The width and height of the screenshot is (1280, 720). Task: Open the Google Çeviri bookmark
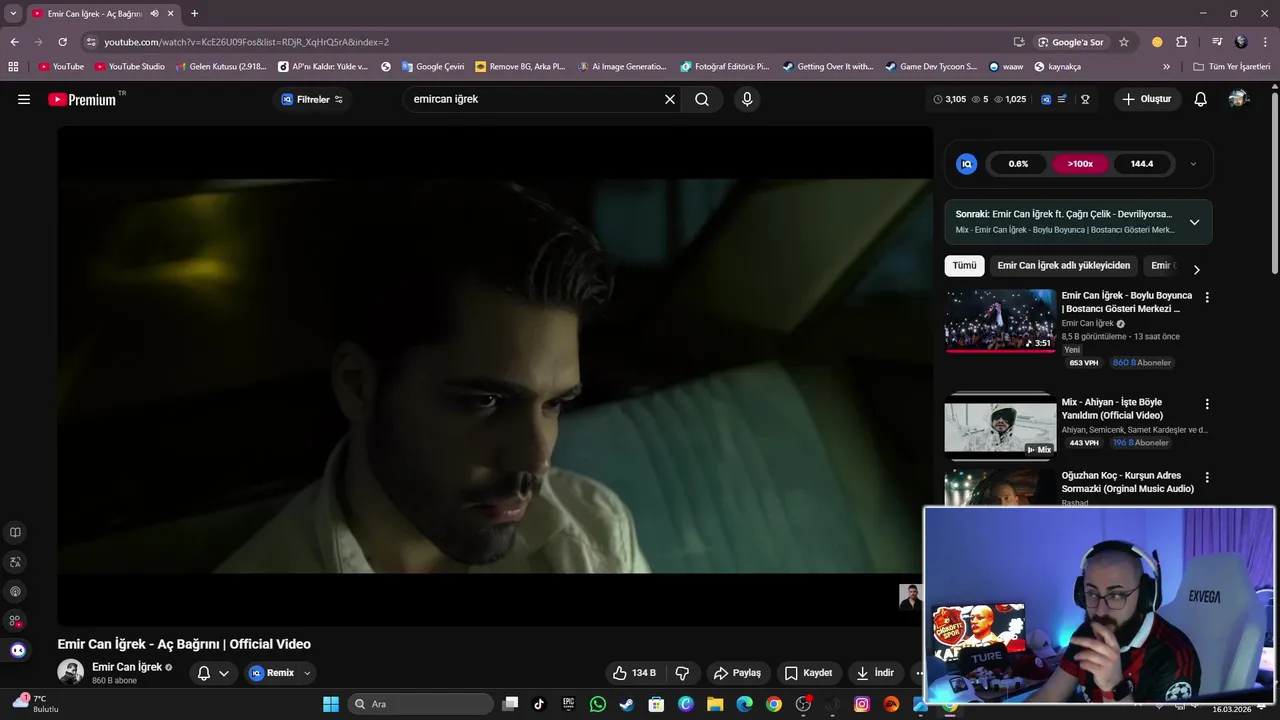point(433,67)
